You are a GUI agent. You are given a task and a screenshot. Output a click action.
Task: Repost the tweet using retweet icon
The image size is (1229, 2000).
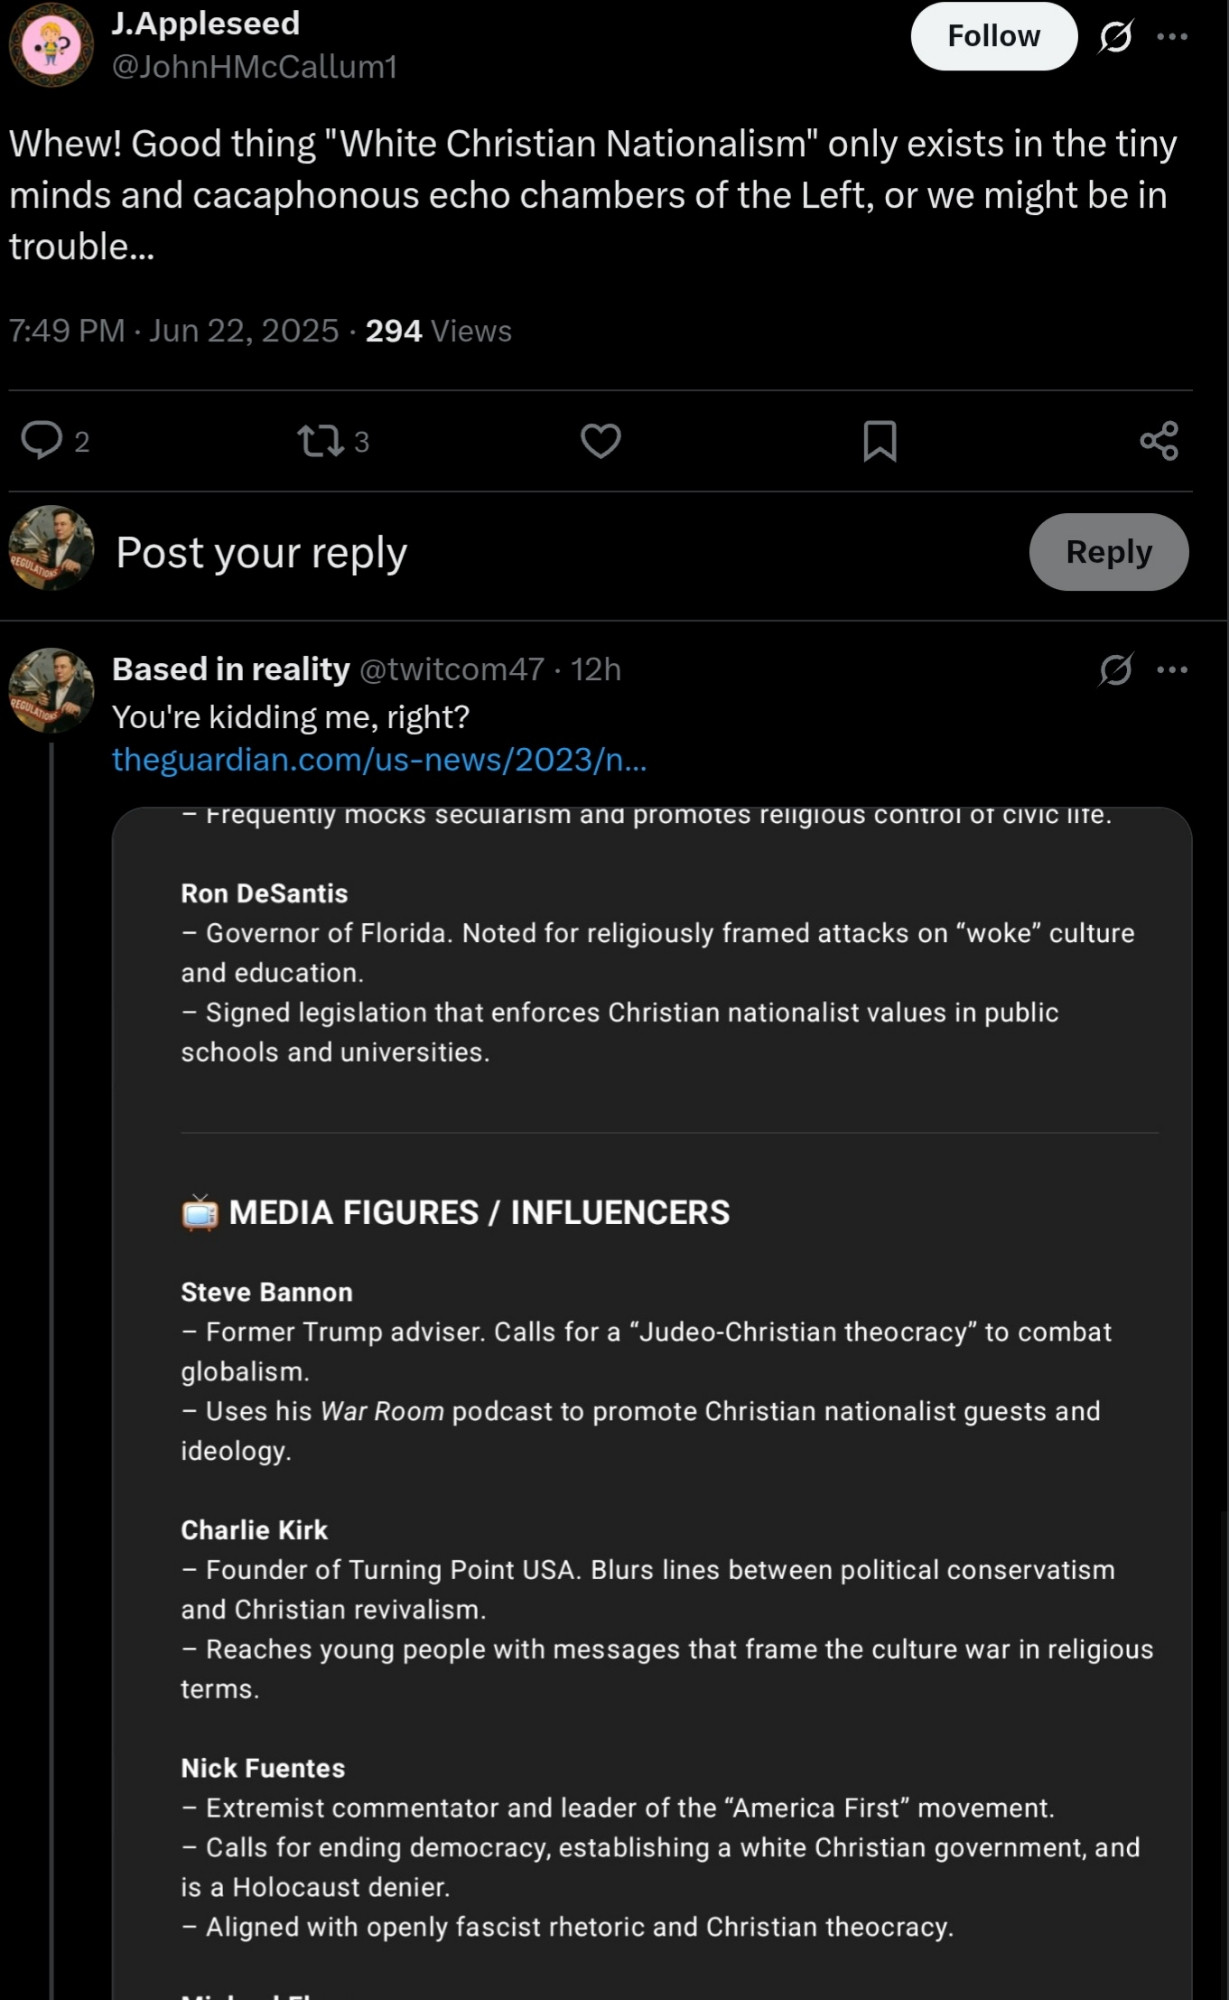tap(321, 440)
